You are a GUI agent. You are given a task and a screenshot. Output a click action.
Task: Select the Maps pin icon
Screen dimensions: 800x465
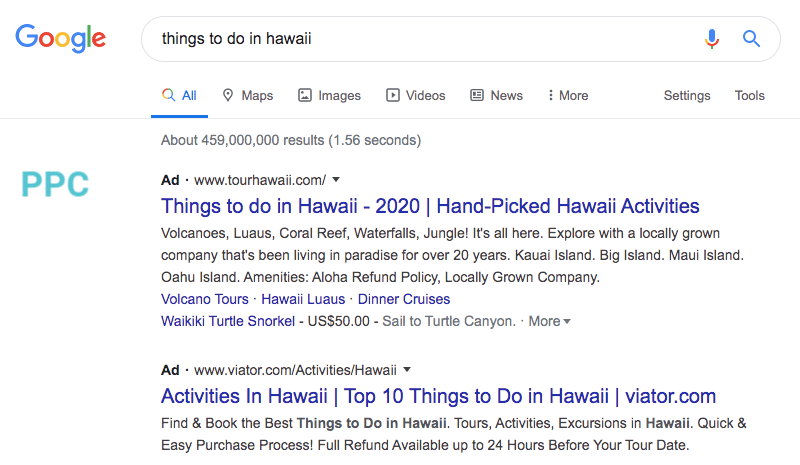[x=228, y=95]
